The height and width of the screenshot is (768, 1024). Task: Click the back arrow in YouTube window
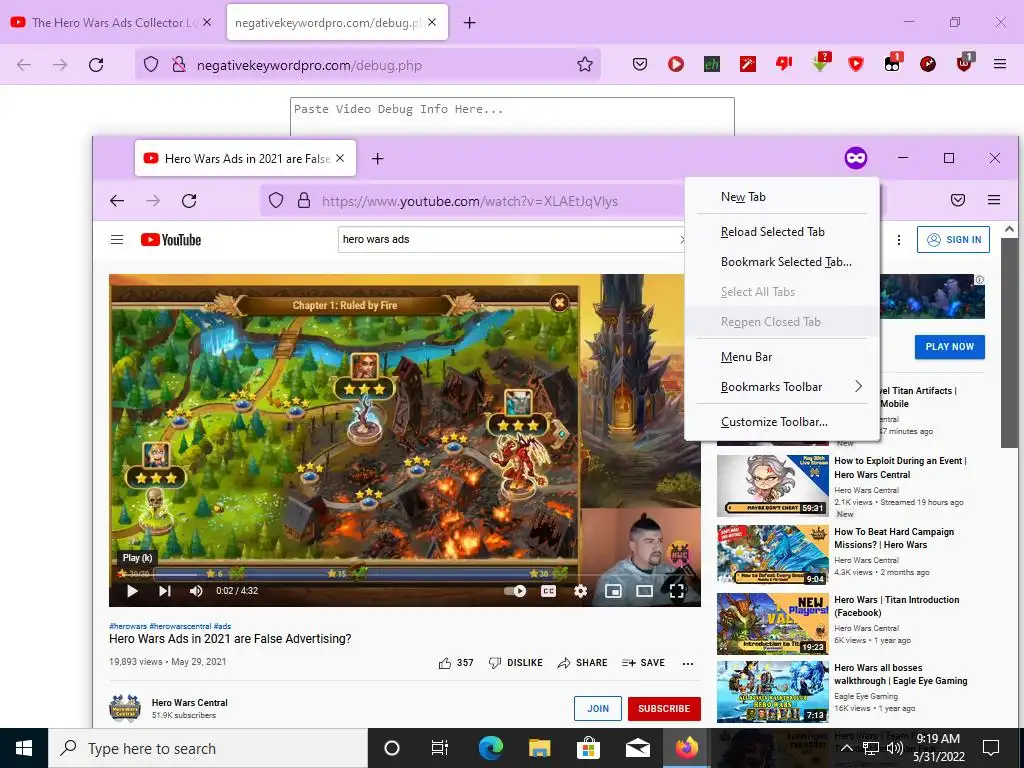[x=117, y=200]
